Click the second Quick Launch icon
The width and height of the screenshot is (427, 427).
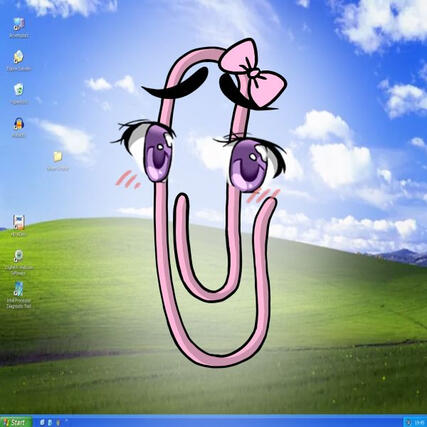50,422
